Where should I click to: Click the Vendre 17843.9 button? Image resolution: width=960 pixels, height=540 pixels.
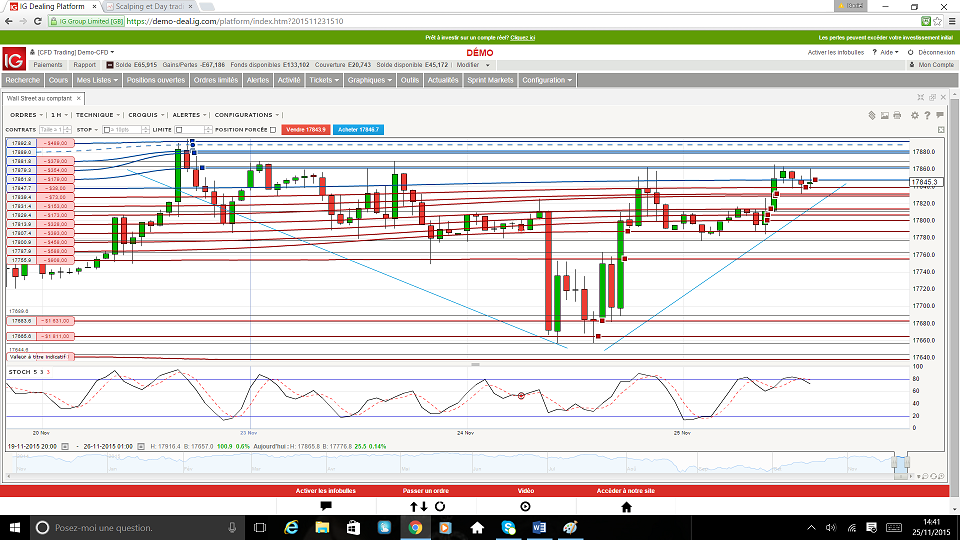click(306, 130)
